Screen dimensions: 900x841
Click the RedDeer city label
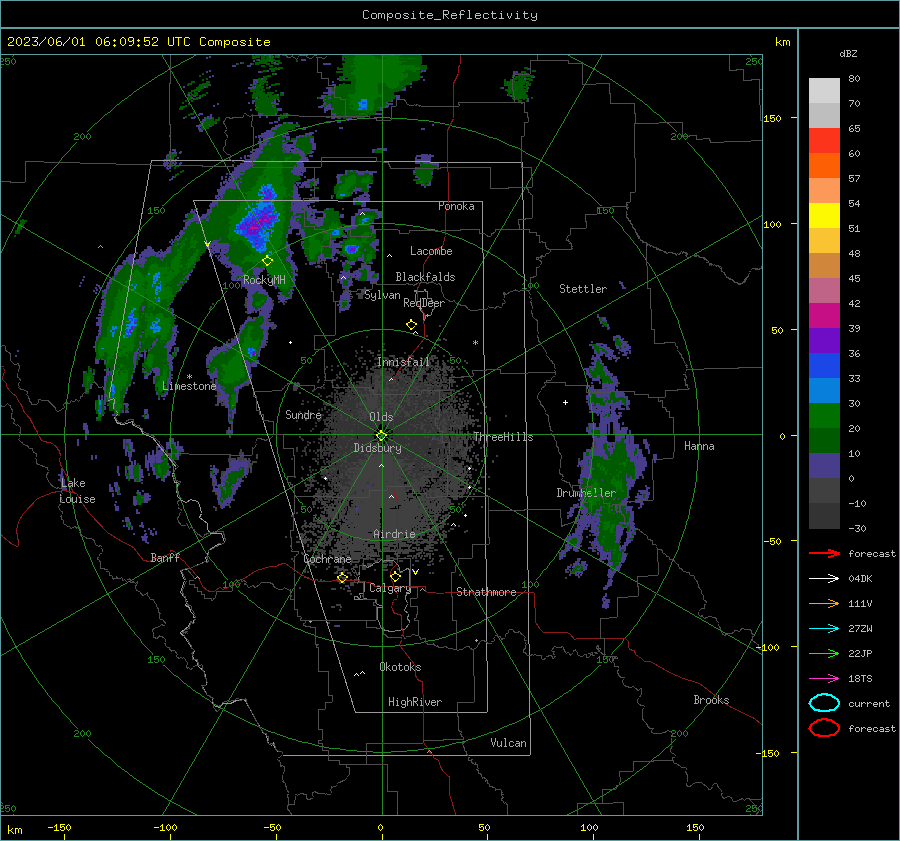(424, 303)
